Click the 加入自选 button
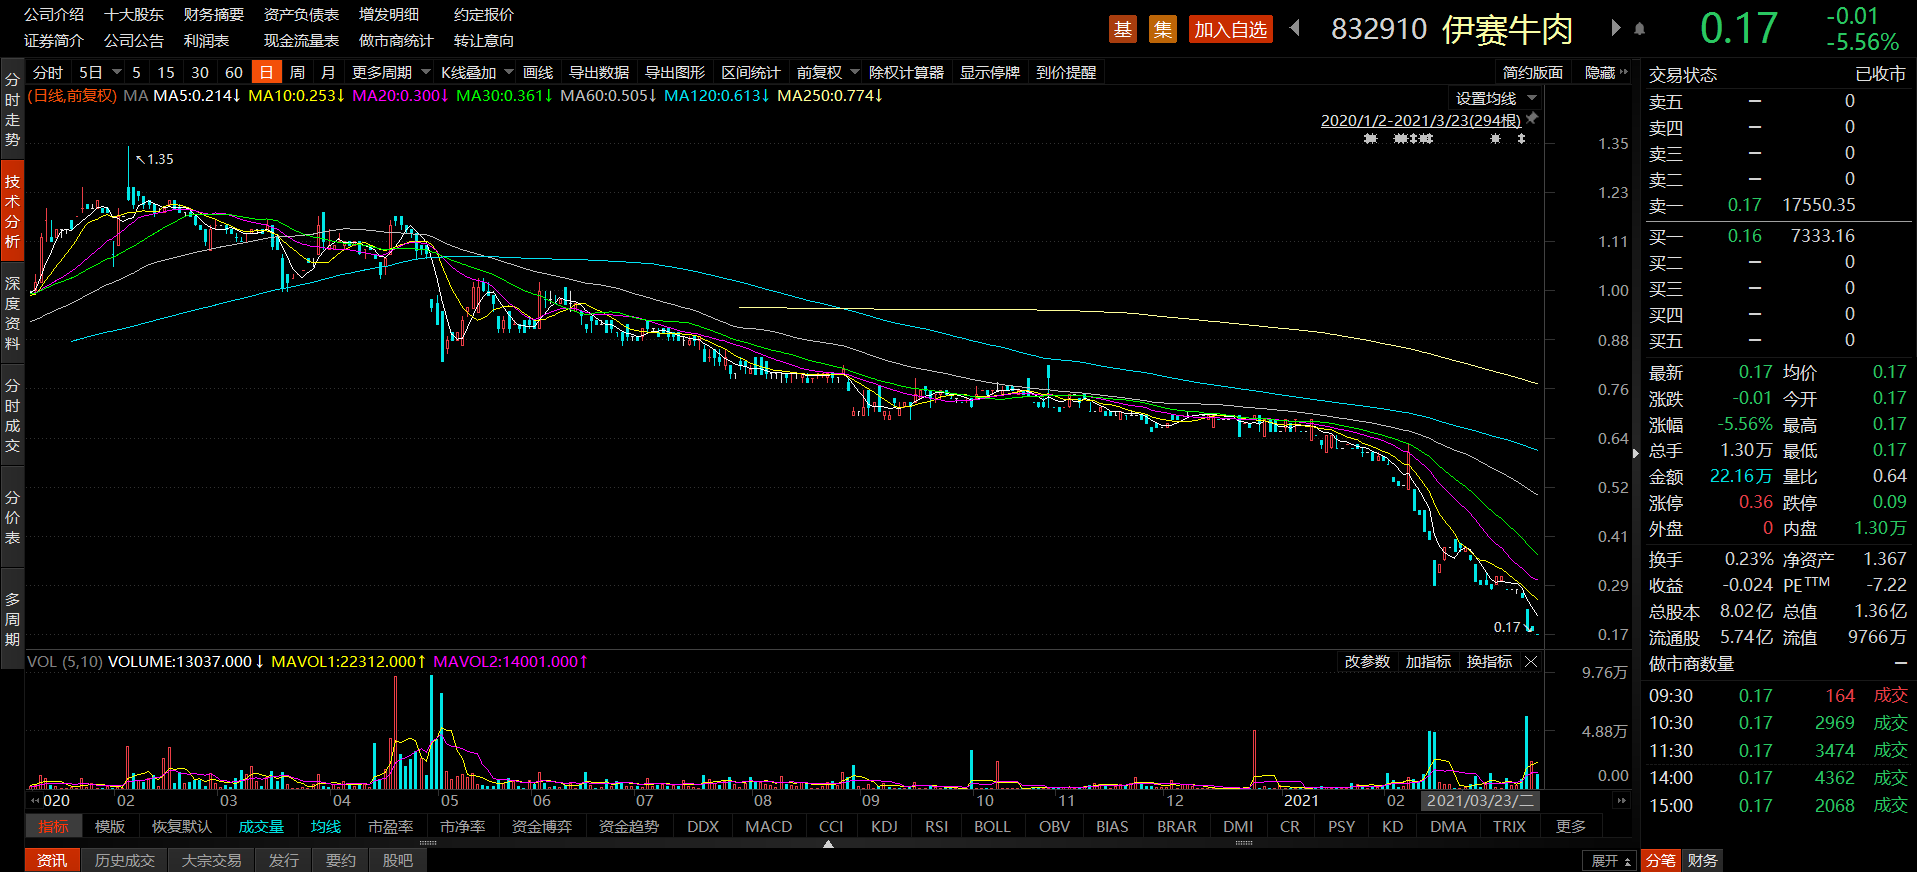Image resolution: width=1917 pixels, height=872 pixels. click(x=1230, y=29)
